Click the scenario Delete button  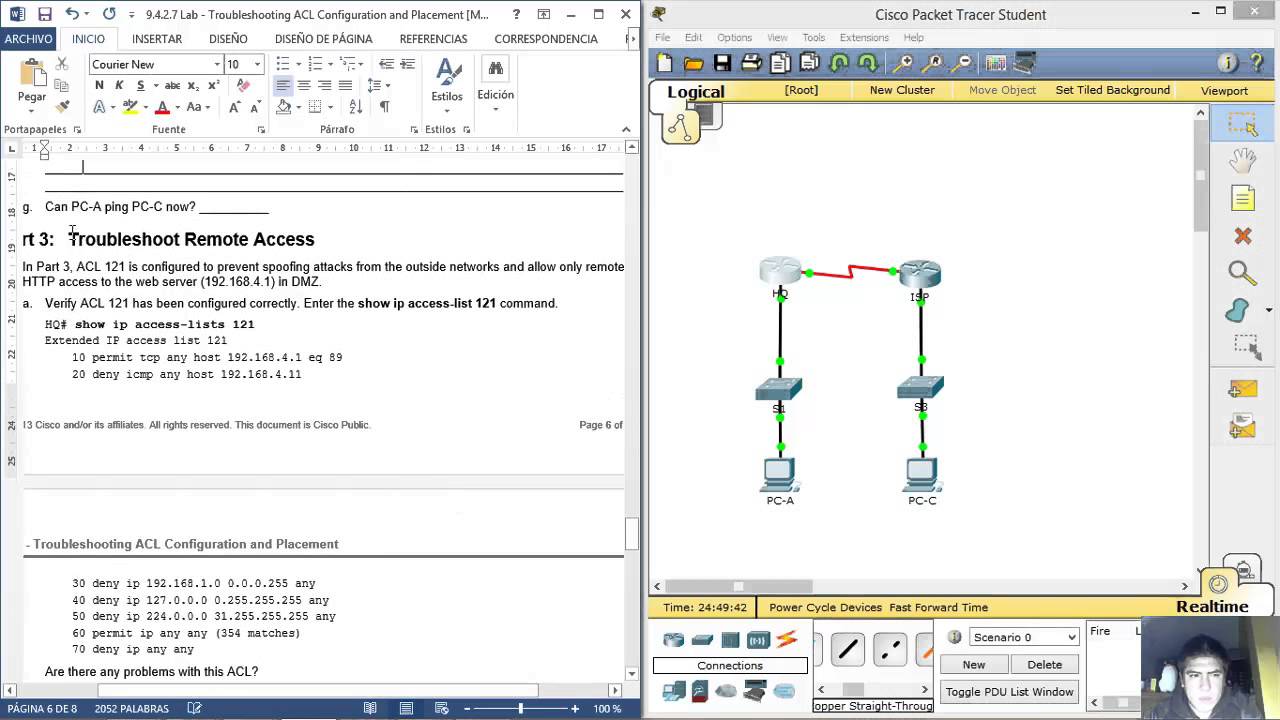(1044, 665)
